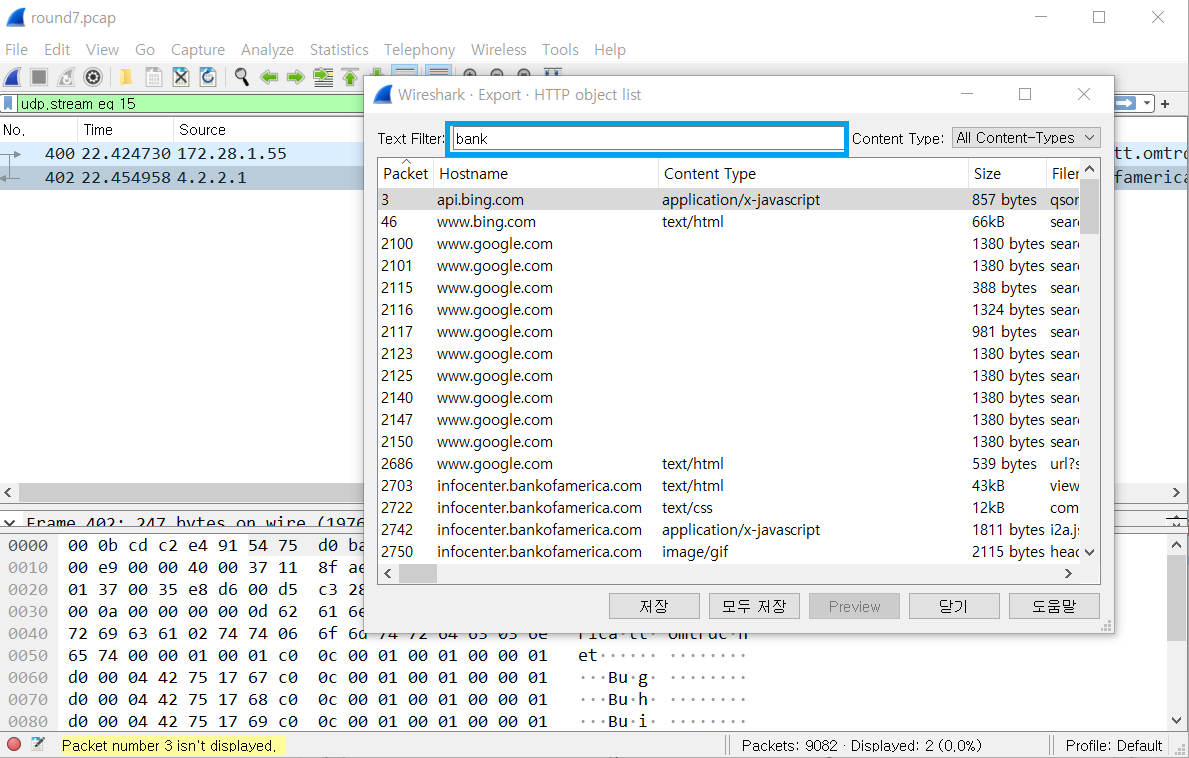
Task: Click the Find packet magnifier icon
Action: tap(241, 77)
